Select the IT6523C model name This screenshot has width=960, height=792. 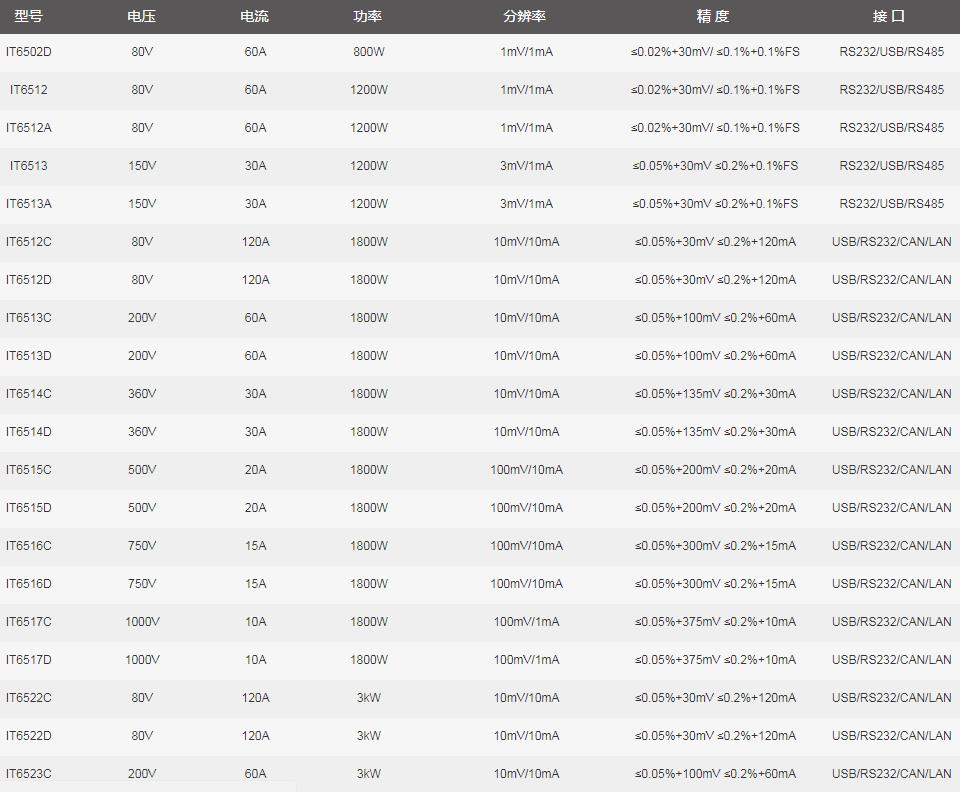pos(29,774)
